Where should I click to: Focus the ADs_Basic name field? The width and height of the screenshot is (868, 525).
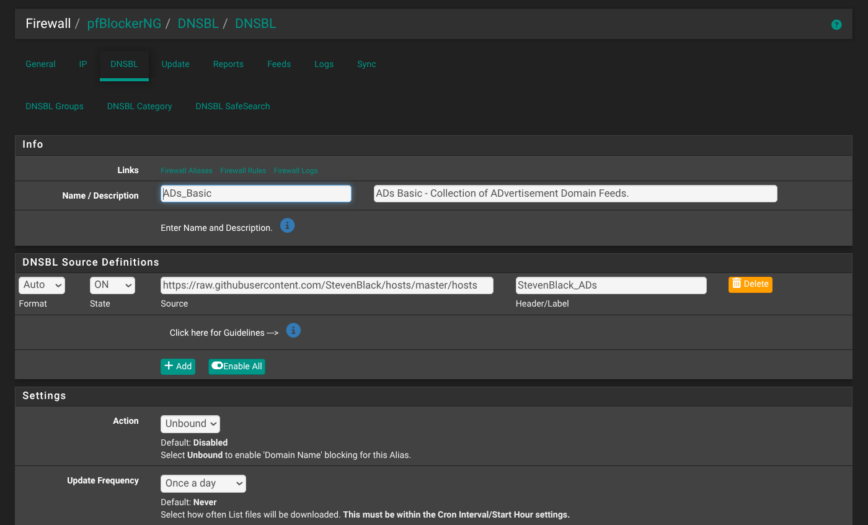256,193
